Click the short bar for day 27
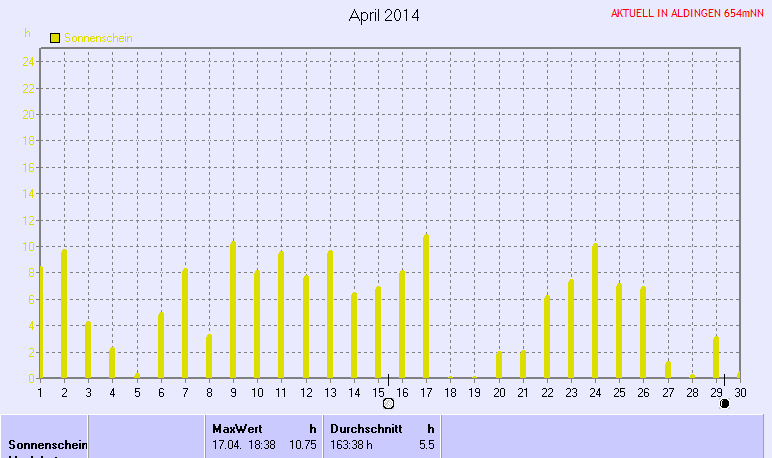 [x=668, y=370]
